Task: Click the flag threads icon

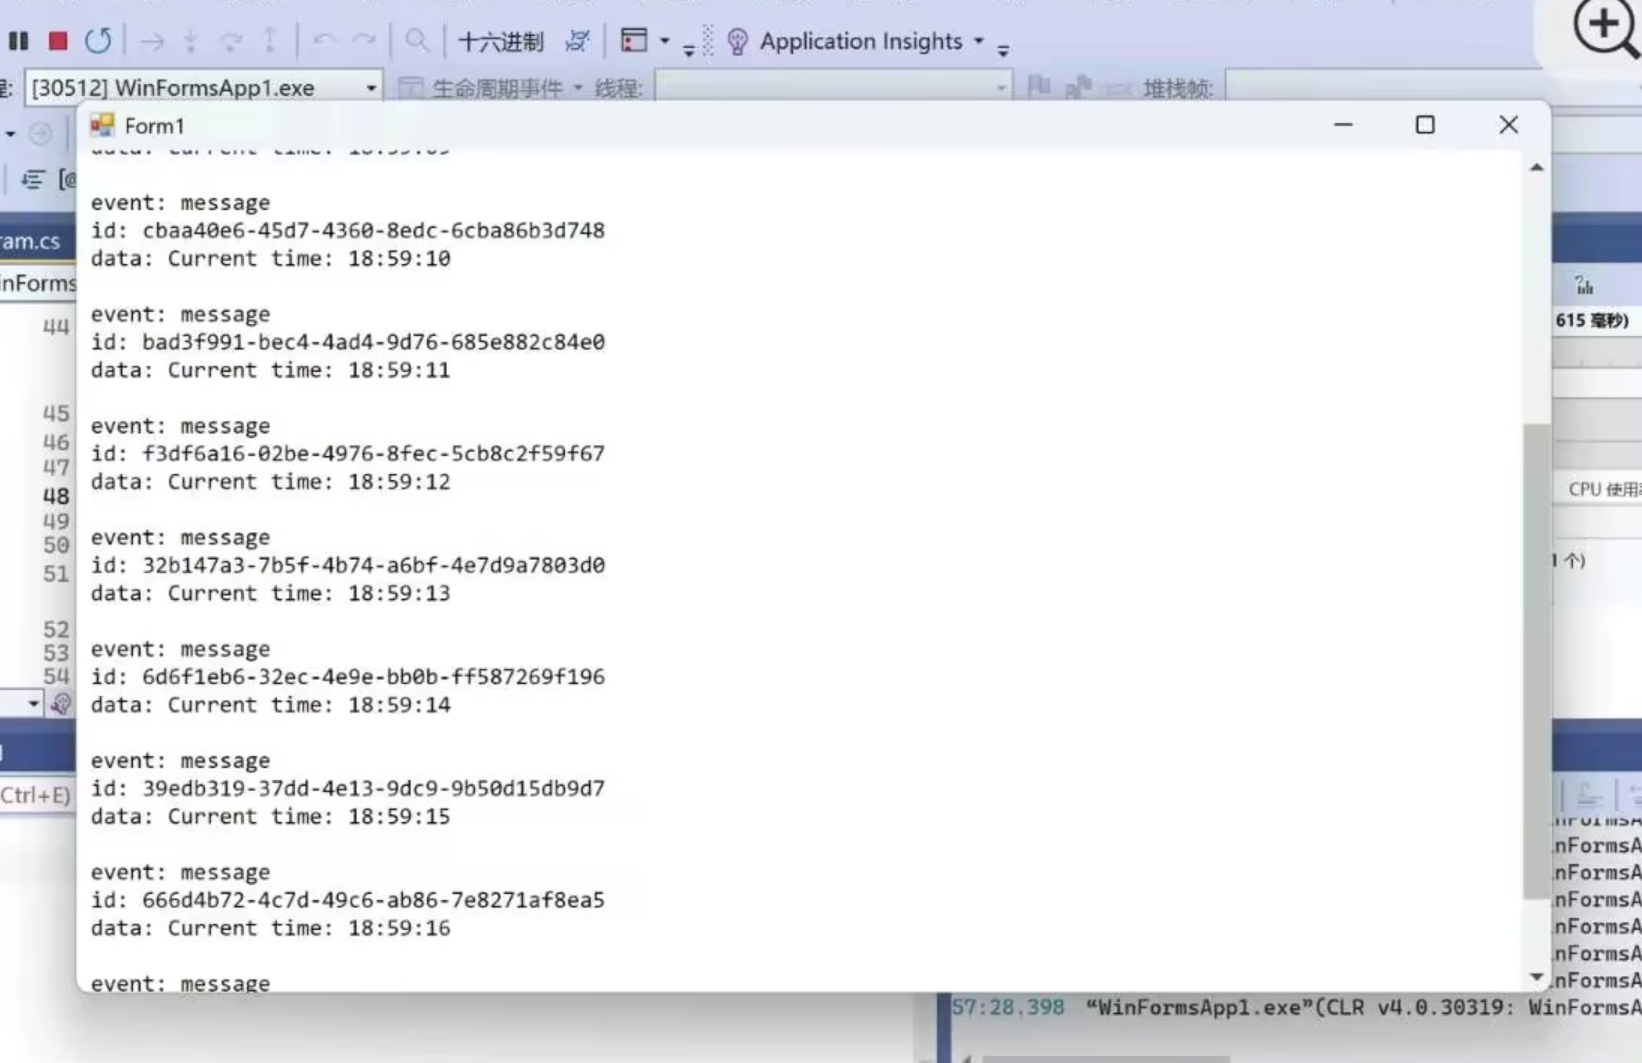Action: pyautogui.click(x=1039, y=87)
